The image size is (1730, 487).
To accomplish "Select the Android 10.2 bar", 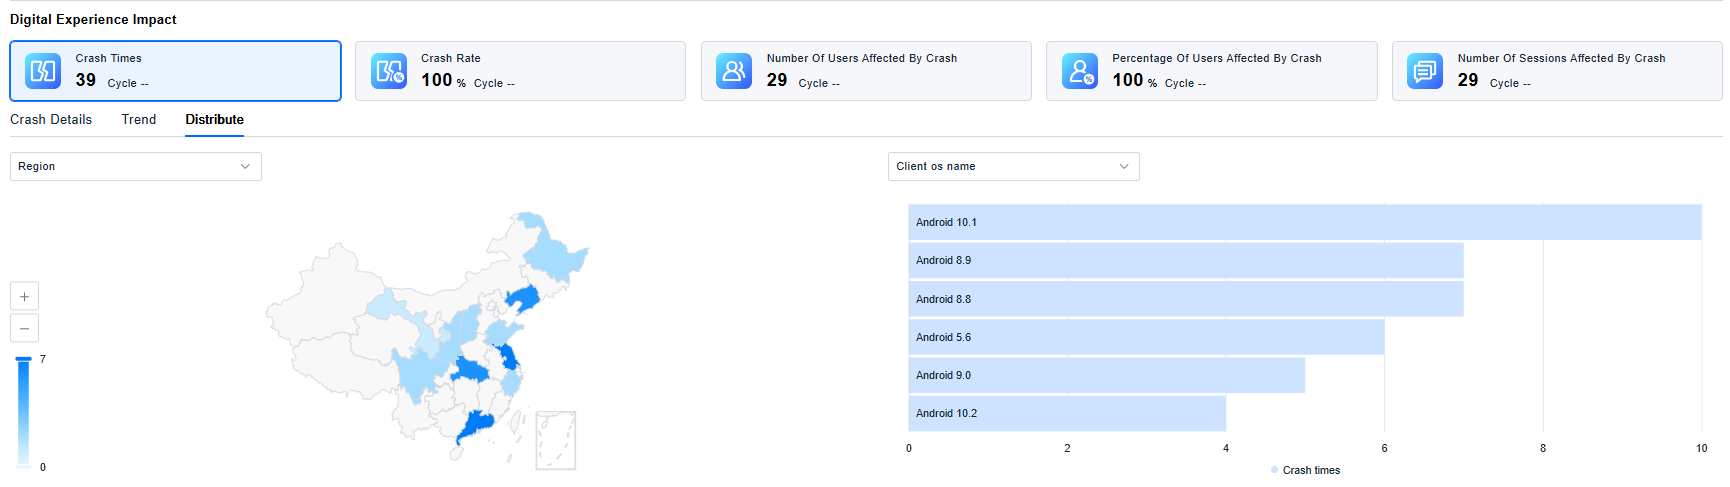I will tap(1066, 413).
